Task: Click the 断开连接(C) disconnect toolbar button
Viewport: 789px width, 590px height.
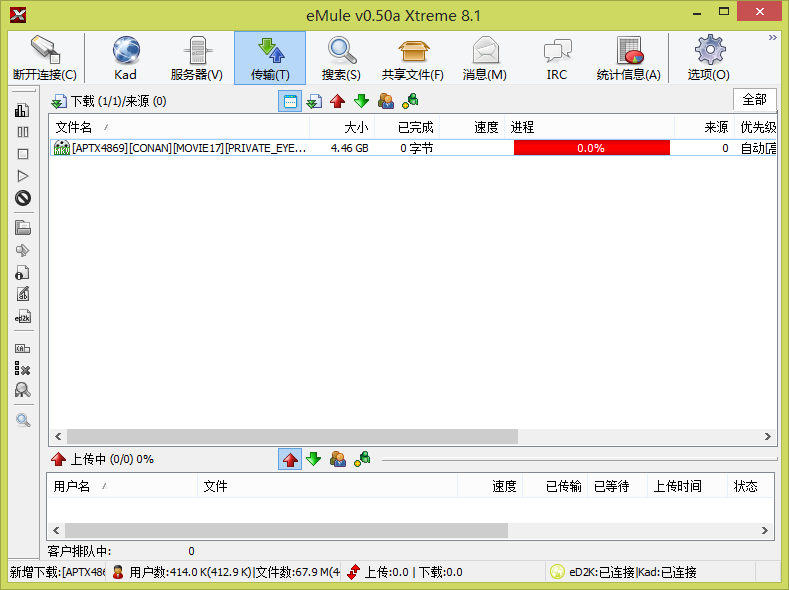Action: pyautogui.click(x=45, y=58)
